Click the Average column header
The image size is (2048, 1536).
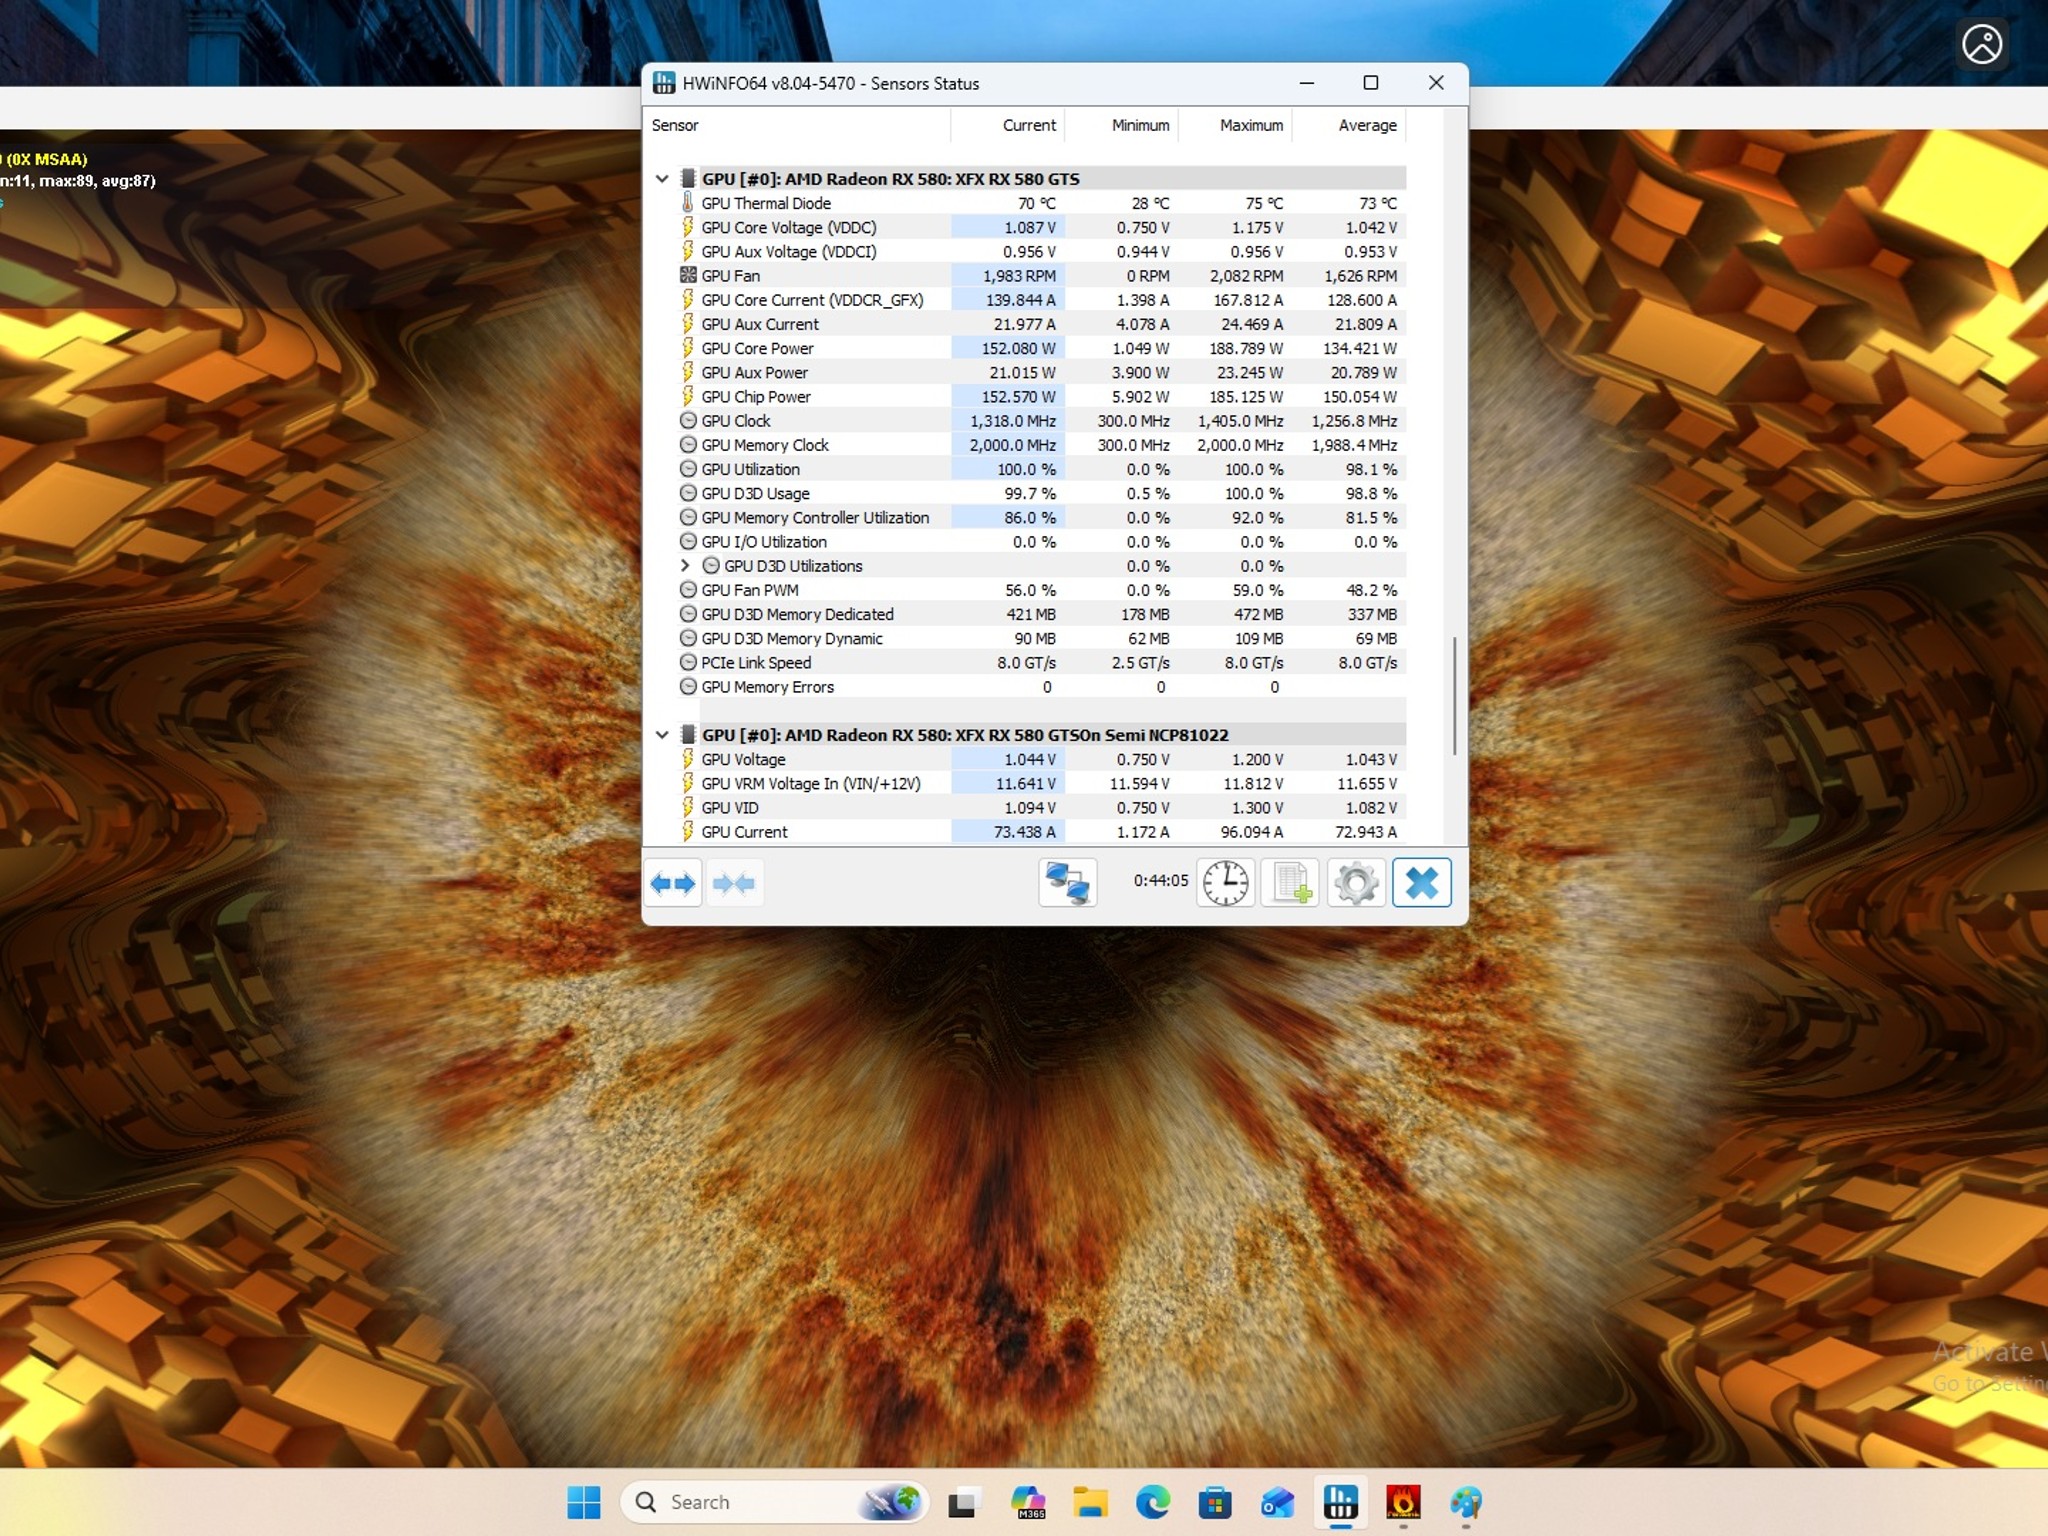point(1349,125)
